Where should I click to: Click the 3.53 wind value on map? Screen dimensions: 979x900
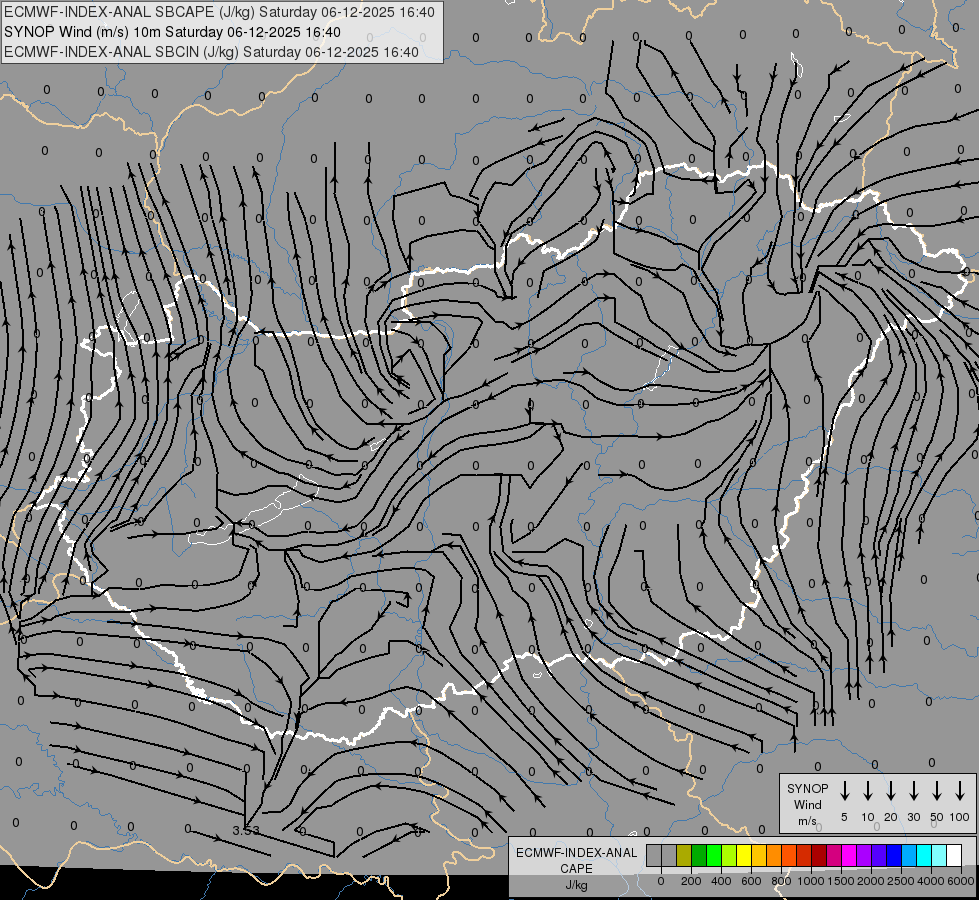(245, 831)
